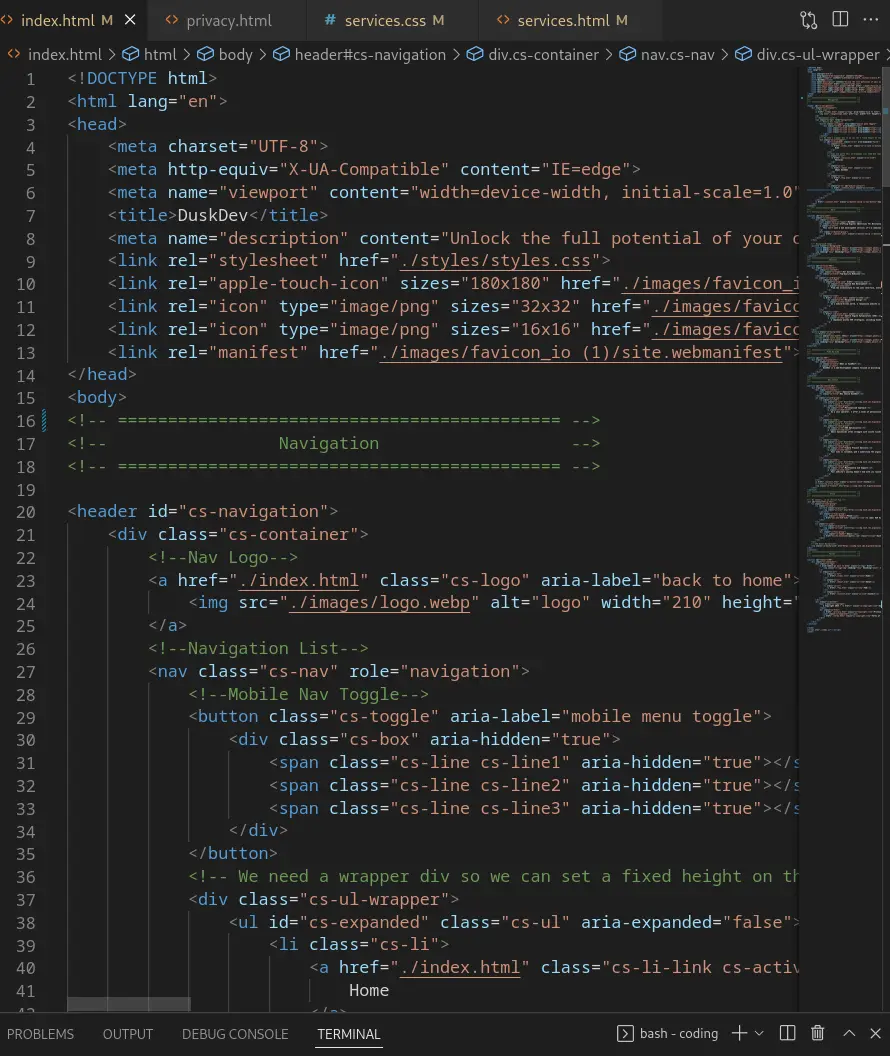Kill terminal using the trash icon
Viewport: 890px width, 1056px height.
pos(818,1033)
